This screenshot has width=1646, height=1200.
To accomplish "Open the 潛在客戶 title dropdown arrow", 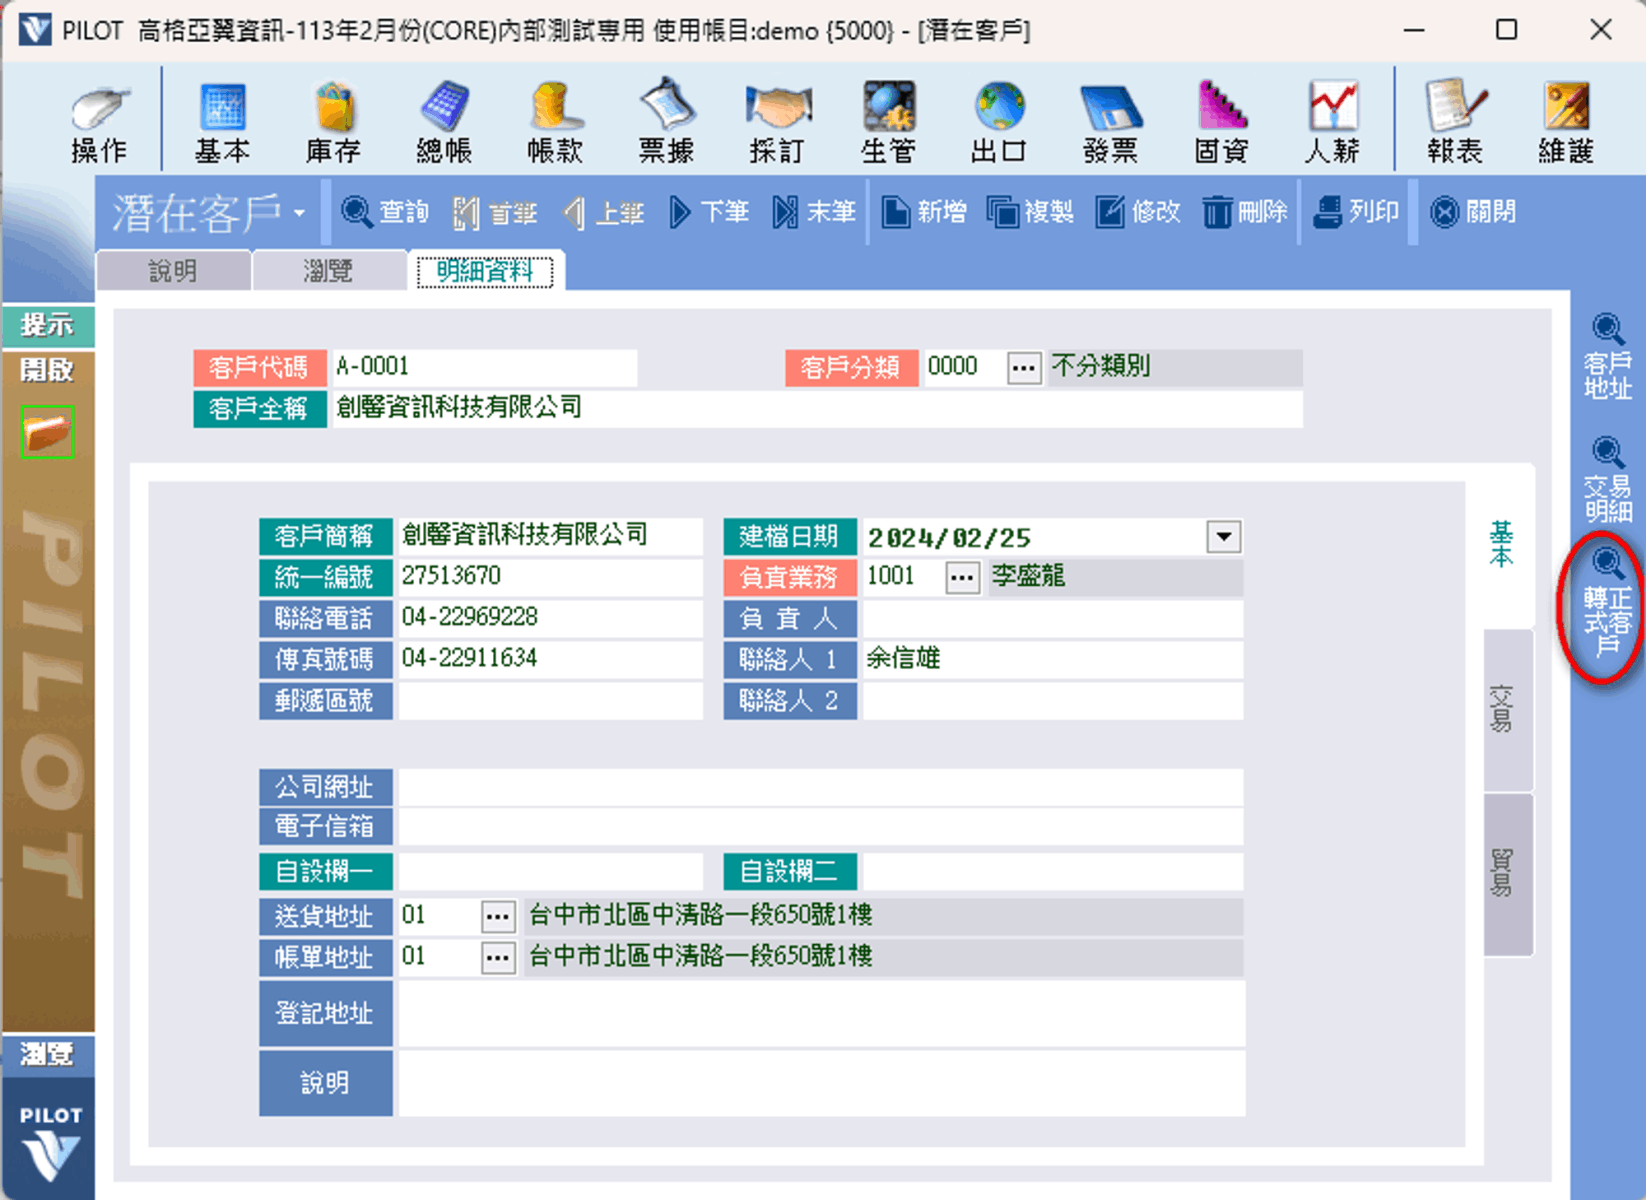I will [x=299, y=214].
